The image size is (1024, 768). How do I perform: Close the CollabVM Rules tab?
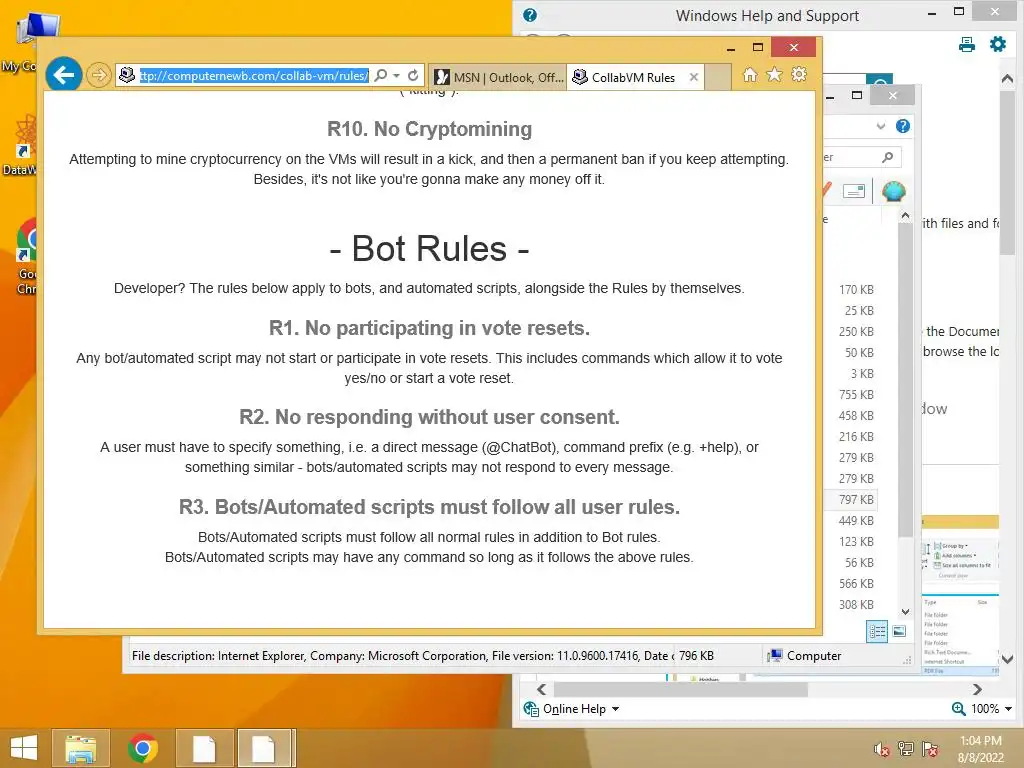[694, 77]
